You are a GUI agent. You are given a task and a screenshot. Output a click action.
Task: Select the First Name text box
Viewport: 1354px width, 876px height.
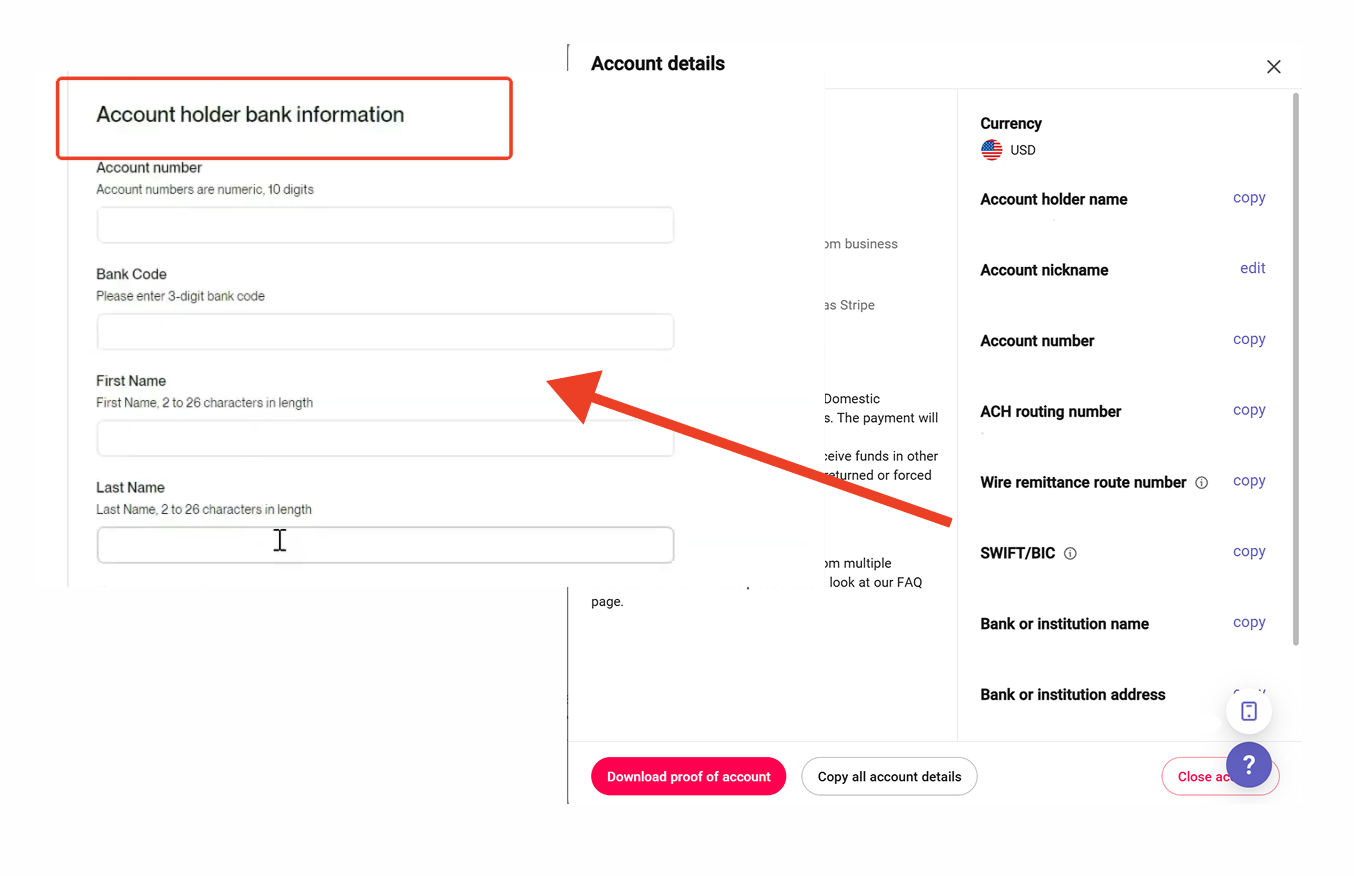tap(385, 438)
